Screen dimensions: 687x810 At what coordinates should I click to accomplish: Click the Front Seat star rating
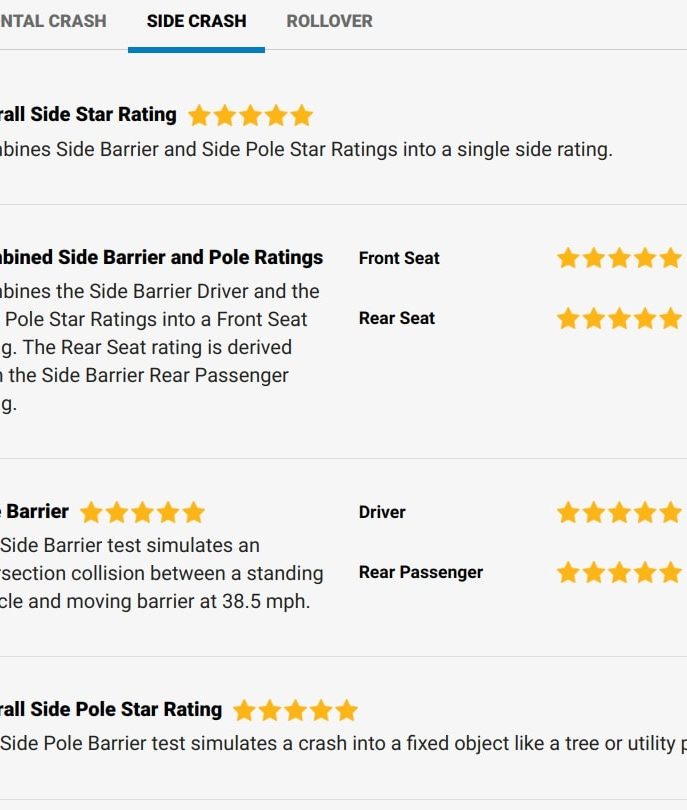619,258
